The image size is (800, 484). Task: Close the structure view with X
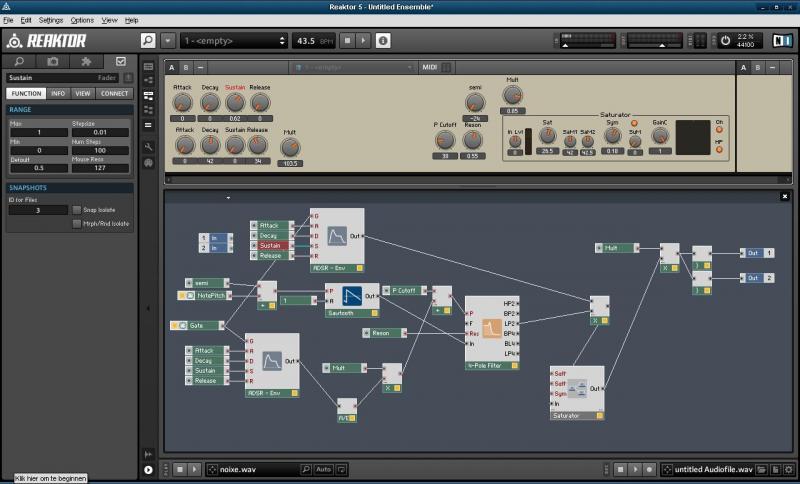pos(785,196)
